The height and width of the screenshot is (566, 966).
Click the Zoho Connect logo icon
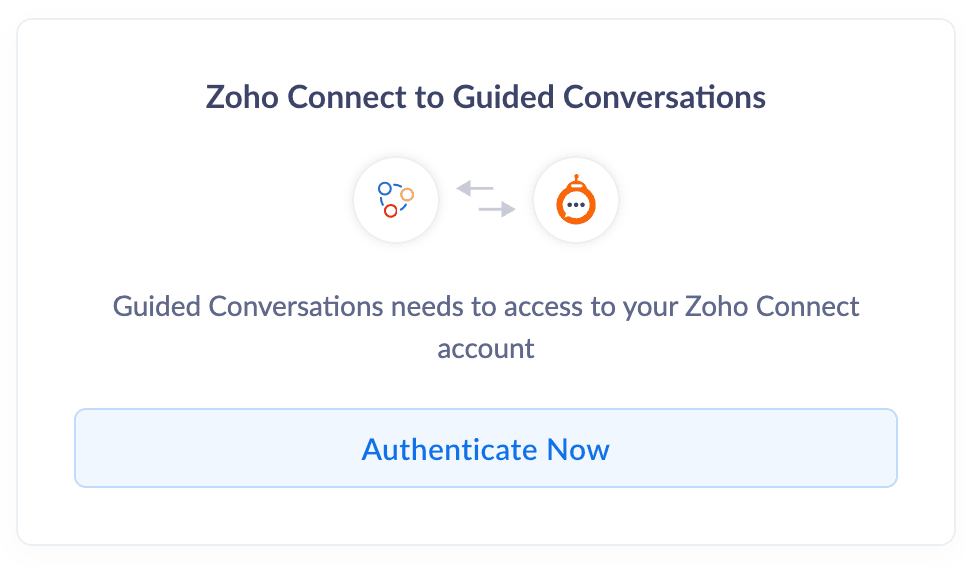pos(396,199)
